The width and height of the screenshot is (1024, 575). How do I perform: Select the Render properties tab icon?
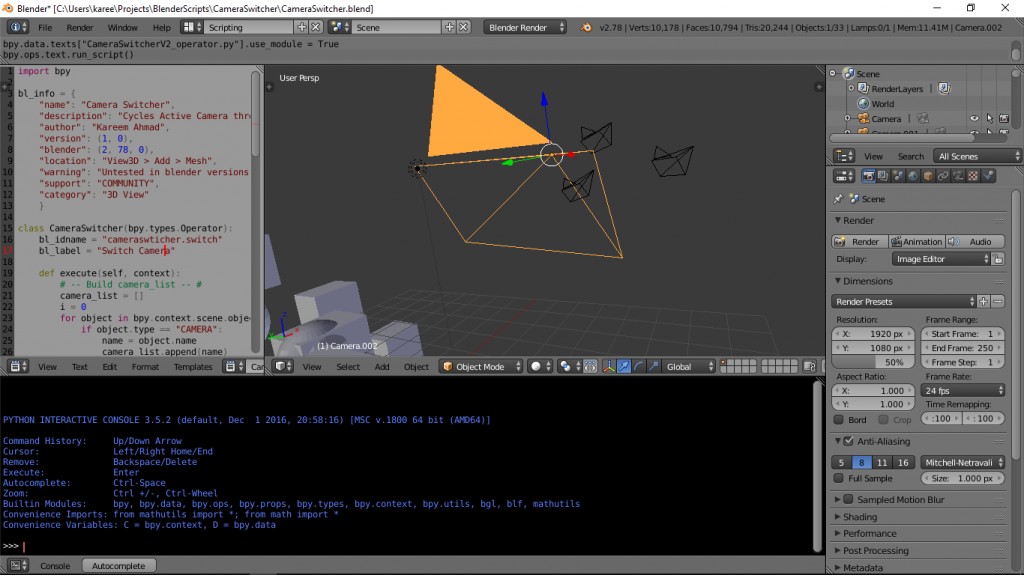[x=868, y=176]
